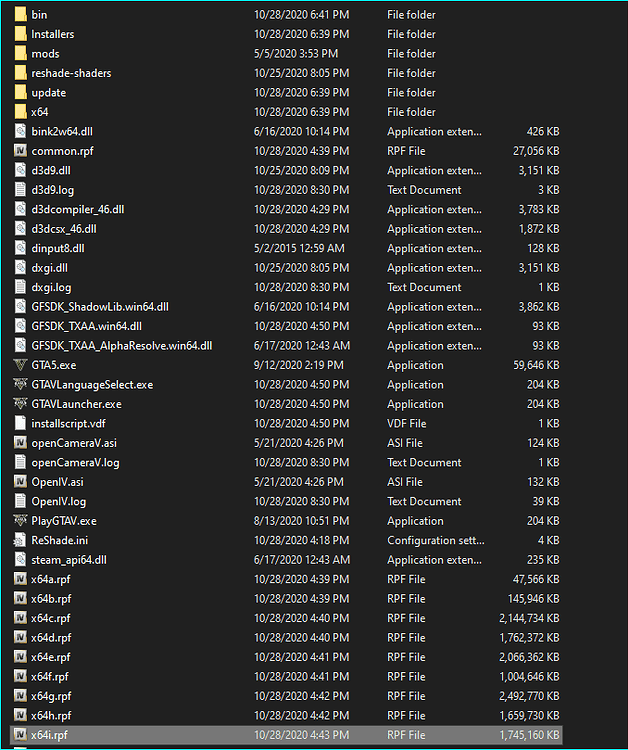
Task: Select the x64e.rpf file icon
Action: (20, 657)
